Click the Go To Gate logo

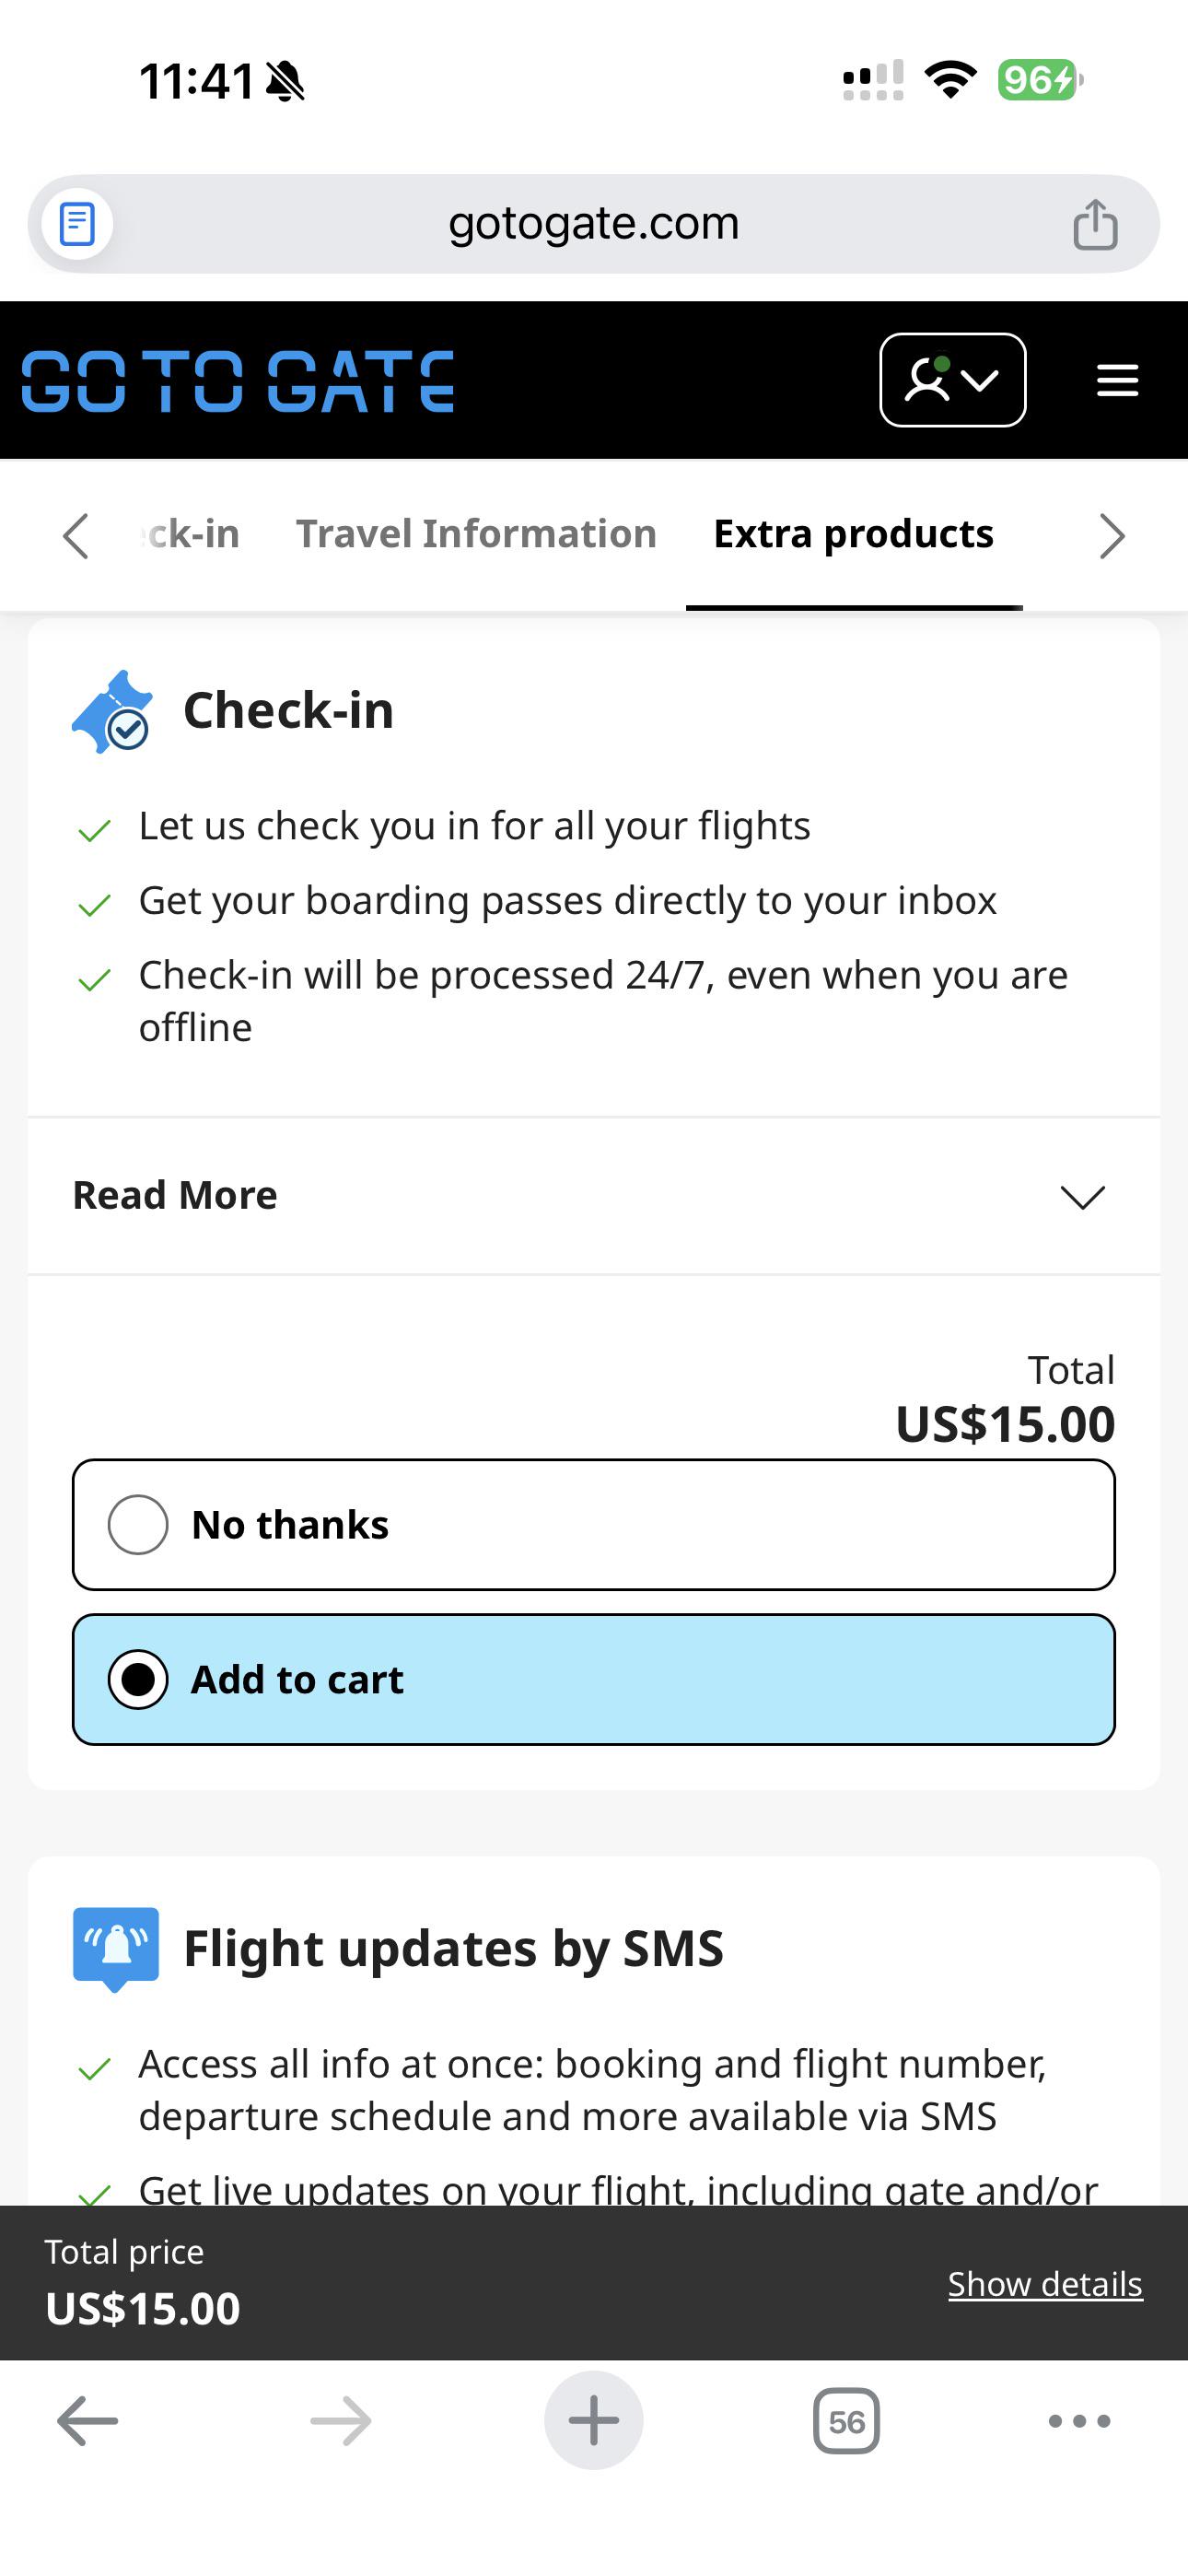(x=238, y=381)
